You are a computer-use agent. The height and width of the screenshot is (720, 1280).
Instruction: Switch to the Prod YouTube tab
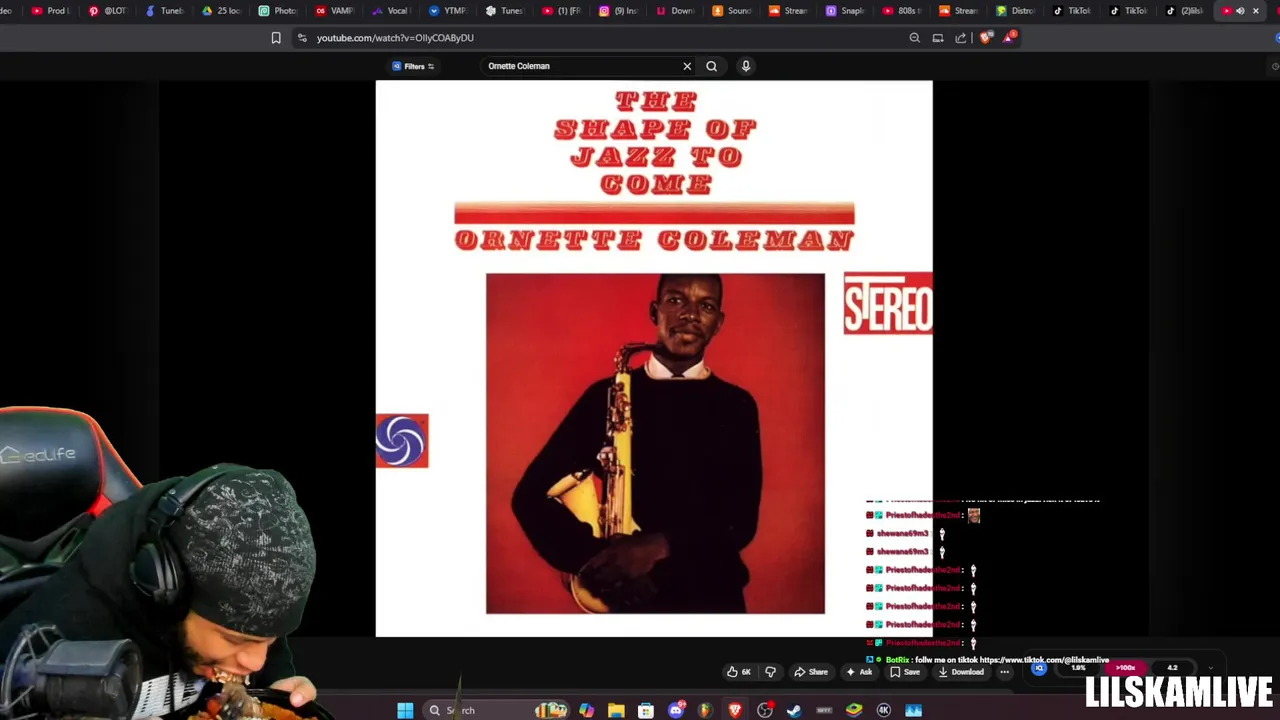coord(50,11)
